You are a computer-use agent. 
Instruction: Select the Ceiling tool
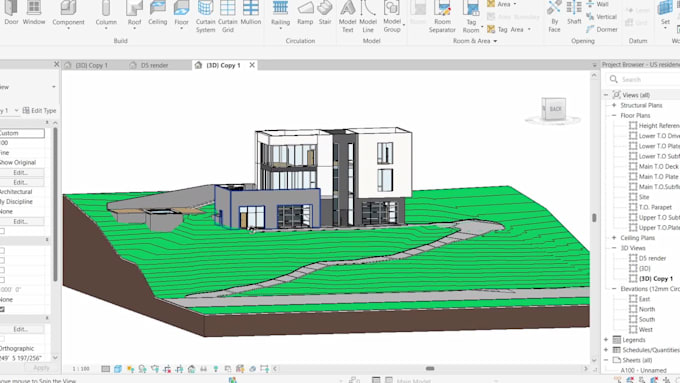[157, 13]
